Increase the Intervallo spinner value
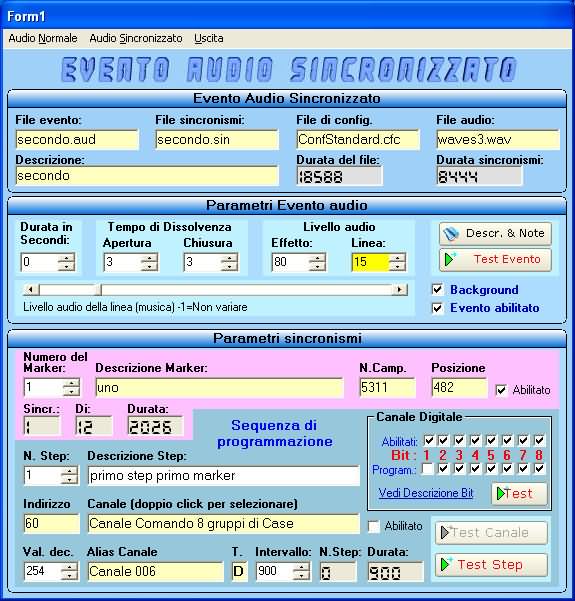The image size is (575, 601). (301, 567)
